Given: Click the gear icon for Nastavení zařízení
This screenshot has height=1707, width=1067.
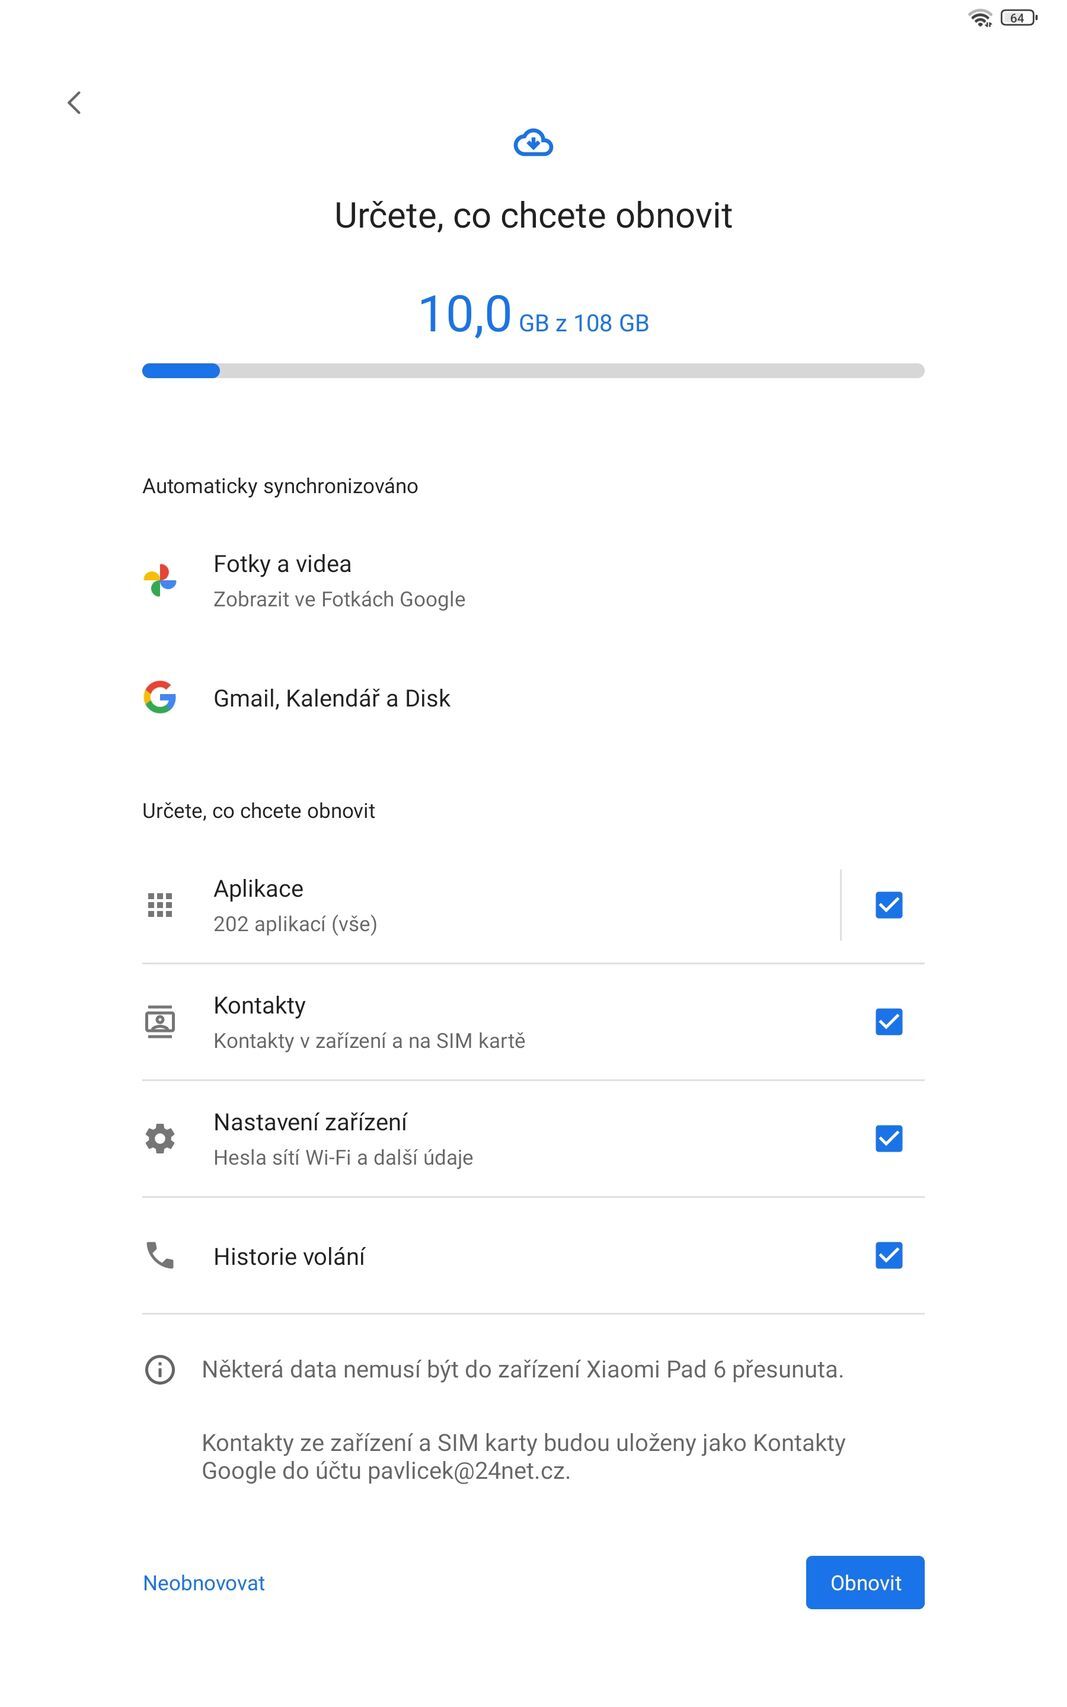Looking at the screenshot, I should (x=161, y=1138).
